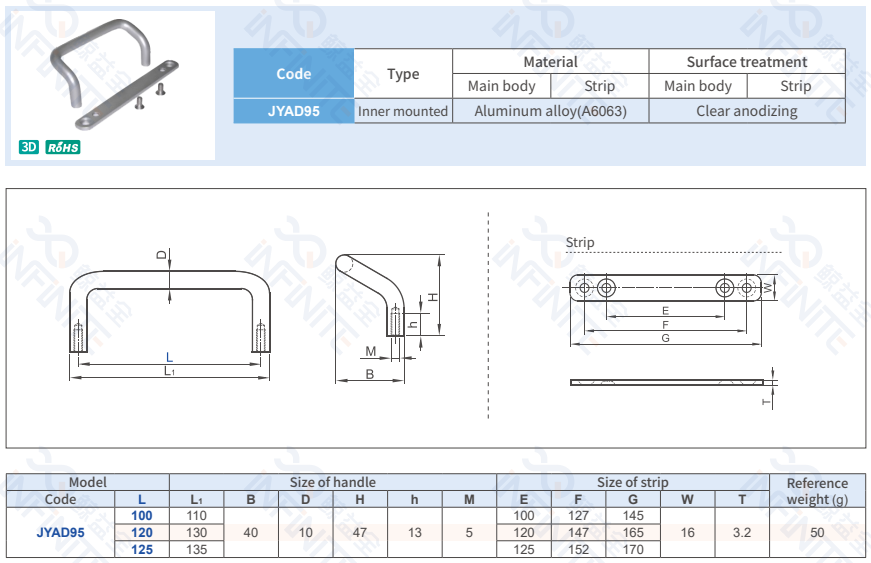Image resolution: width=871 pixels, height=563 pixels.
Task: Click the 'Size of strip' column header
Action: coord(632,482)
